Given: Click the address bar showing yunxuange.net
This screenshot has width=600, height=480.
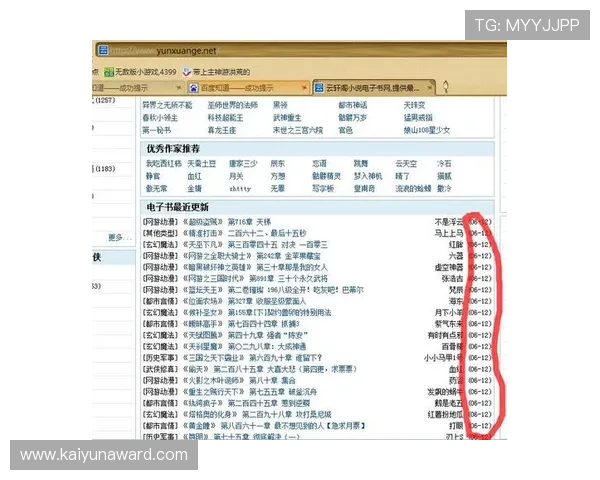Looking at the screenshot, I should (x=302, y=51).
